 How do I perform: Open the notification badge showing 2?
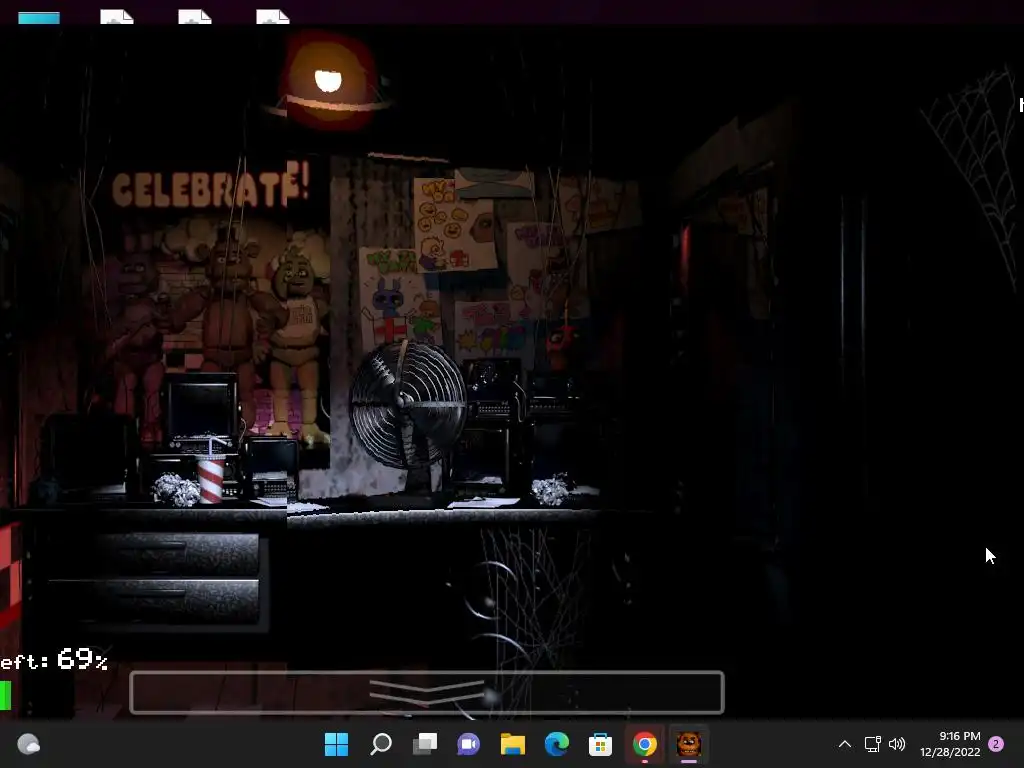pos(996,744)
